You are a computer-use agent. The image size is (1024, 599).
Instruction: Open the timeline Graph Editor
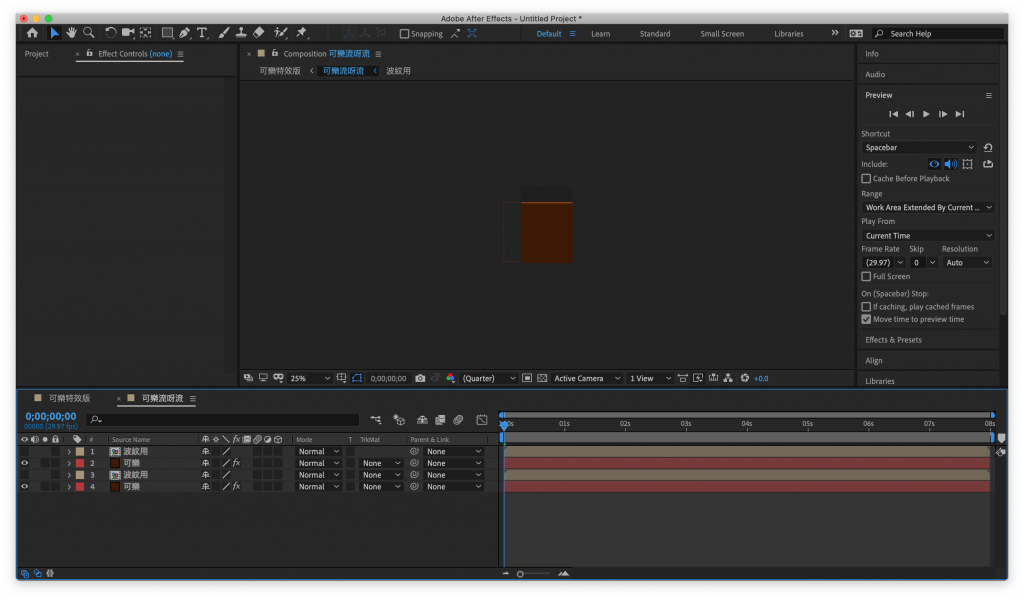pyautogui.click(x=481, y=420)
